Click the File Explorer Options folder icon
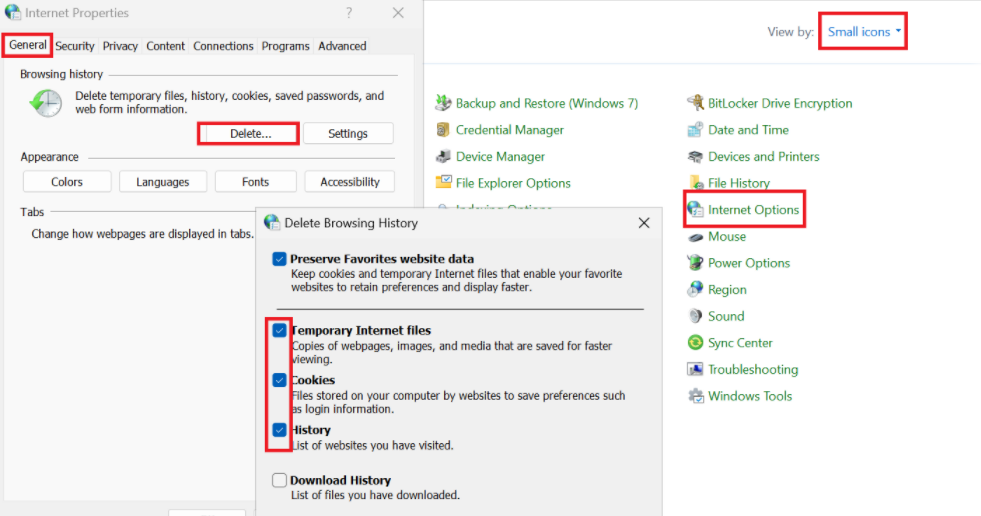 coord(444,183)
